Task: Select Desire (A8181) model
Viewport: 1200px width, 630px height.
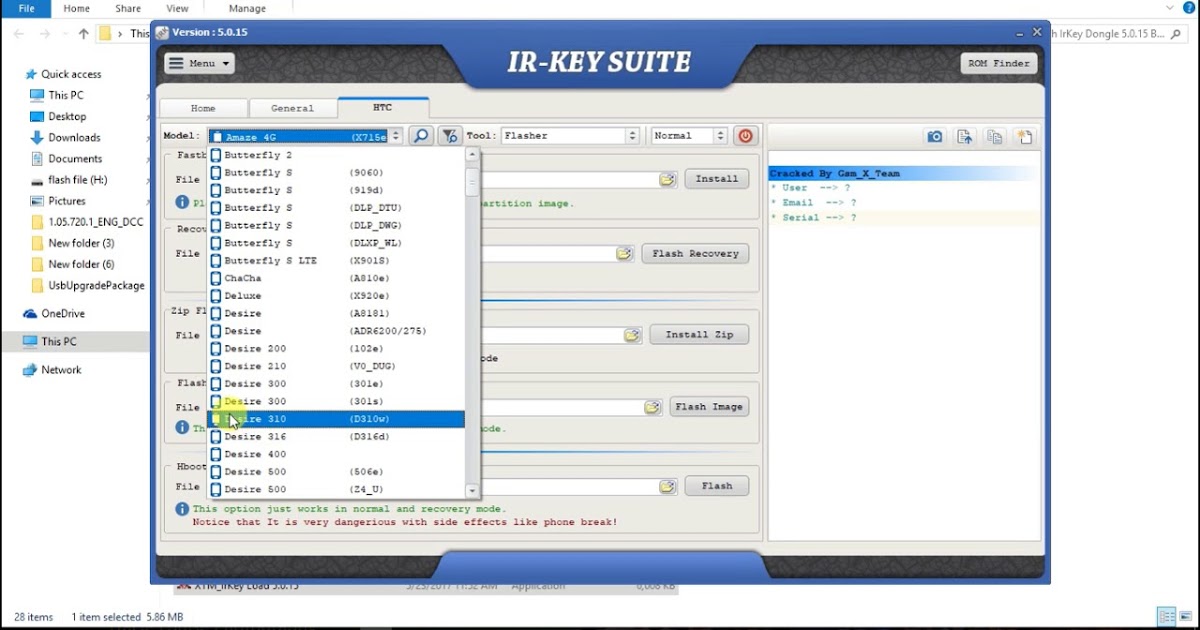Action: click(336, 313)
